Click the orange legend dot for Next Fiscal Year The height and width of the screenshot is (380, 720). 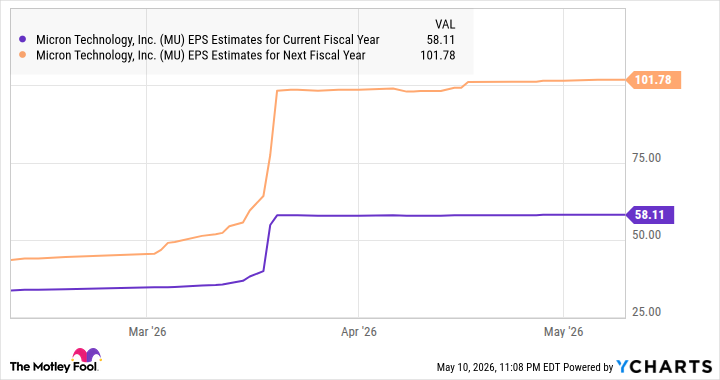(22, 55)
